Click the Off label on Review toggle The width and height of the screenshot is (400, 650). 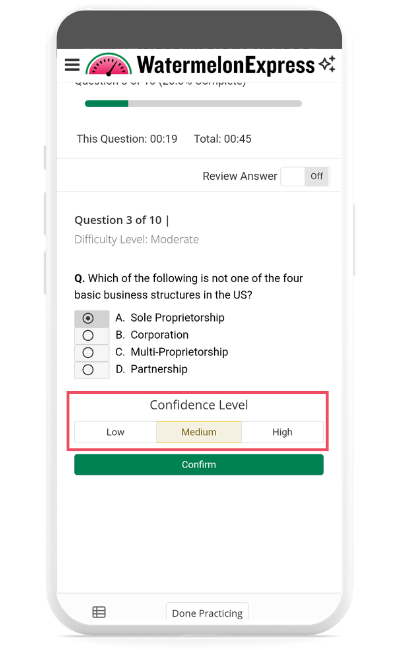(317, 176)
